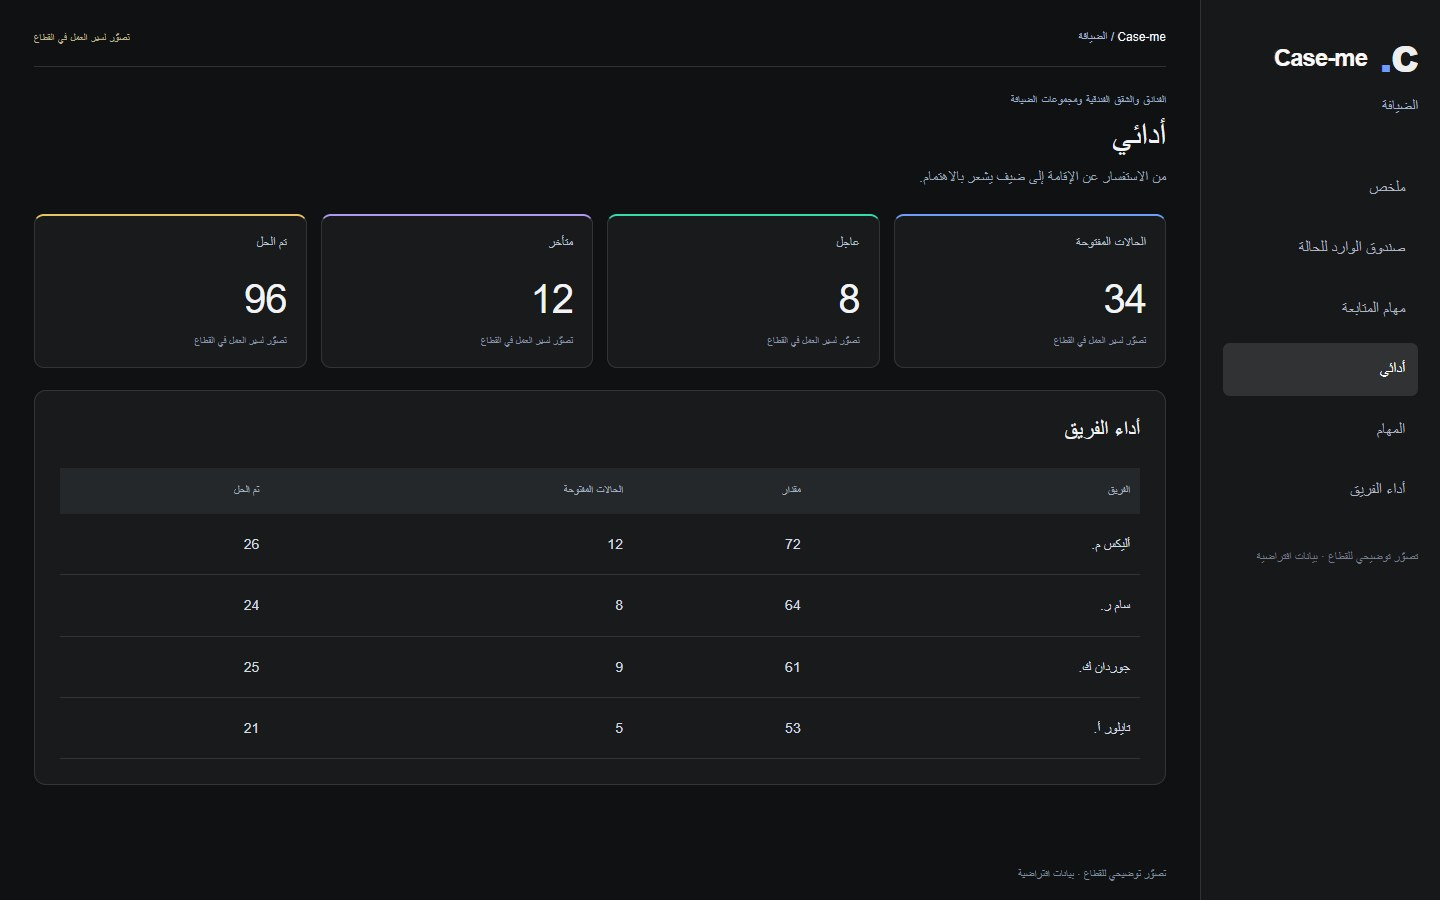Click resolved value 24 for سام ر.
Image resolution: width=1440 pixels, height=900 pixels.
[x=251, y=605]
